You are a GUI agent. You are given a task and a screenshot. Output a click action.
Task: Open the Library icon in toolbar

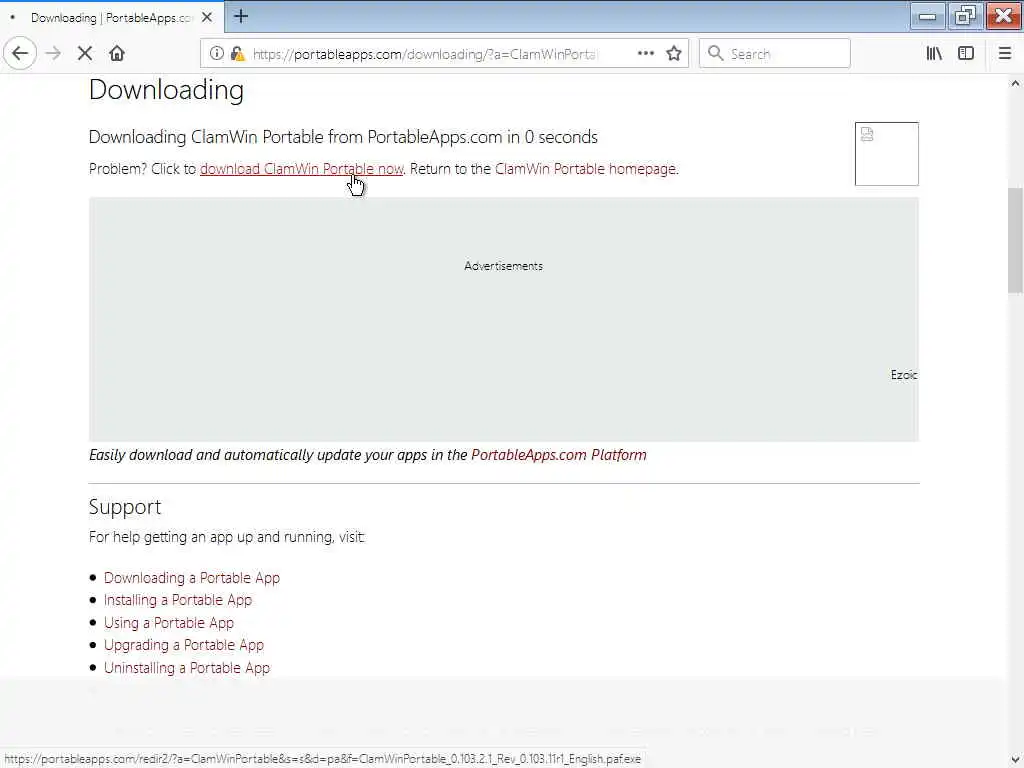point(934,54)
